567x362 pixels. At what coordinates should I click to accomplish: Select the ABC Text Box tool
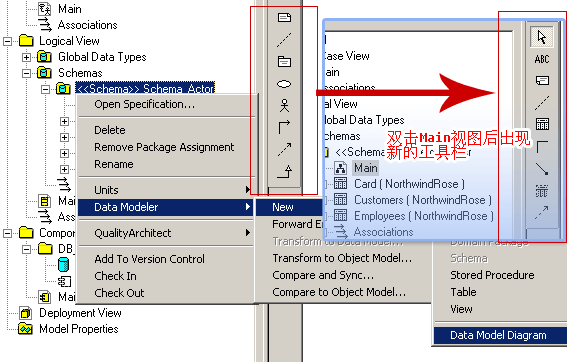pyautogui.click(x=542, y=59)
